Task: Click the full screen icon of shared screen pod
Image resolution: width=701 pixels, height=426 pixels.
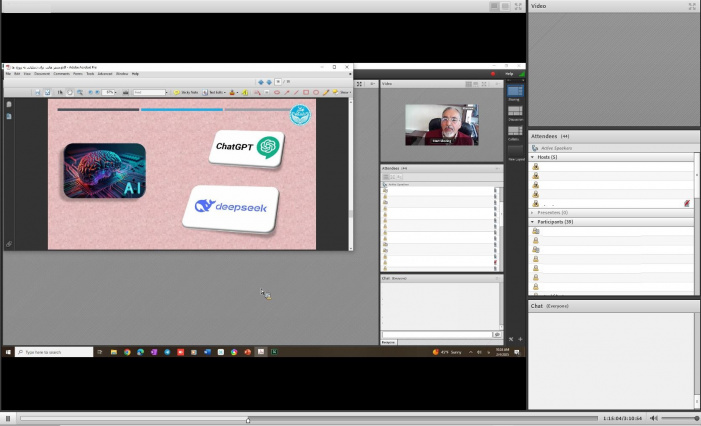Action: 359,84
